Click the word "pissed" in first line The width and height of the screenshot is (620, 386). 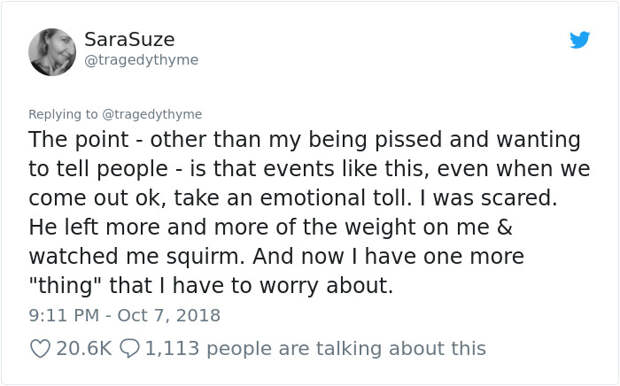(x=408, y=140)
